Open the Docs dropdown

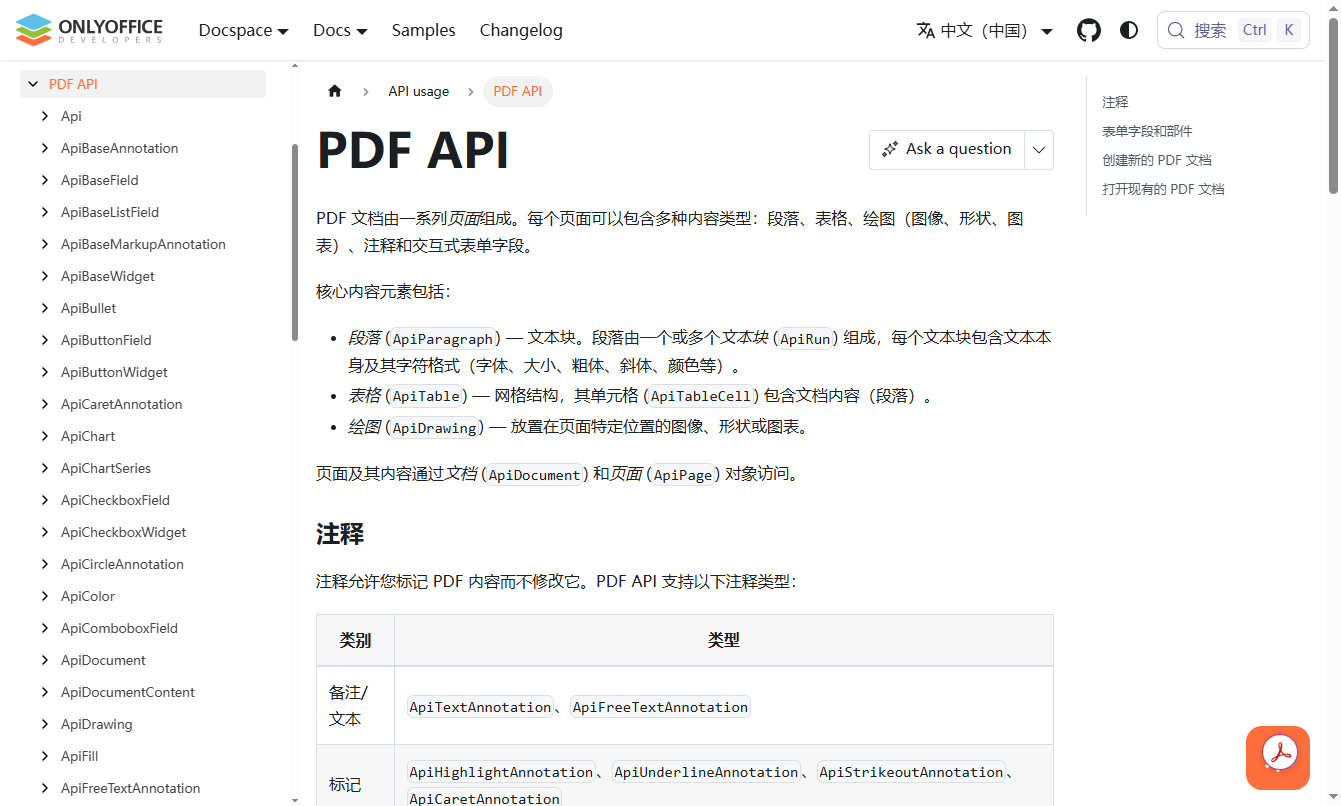point(339,30)
